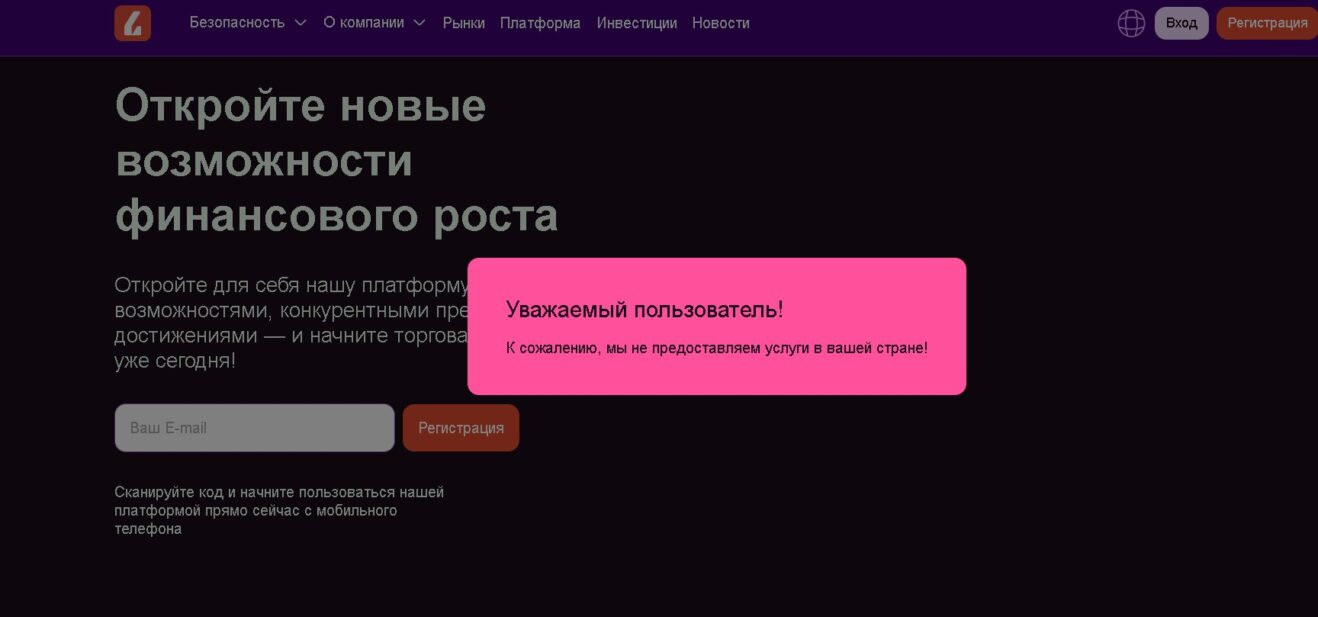The width and height of the screenshot is (1318, 617).
Task: Click Регистрация button beside the email field
Action: point(461,428)
